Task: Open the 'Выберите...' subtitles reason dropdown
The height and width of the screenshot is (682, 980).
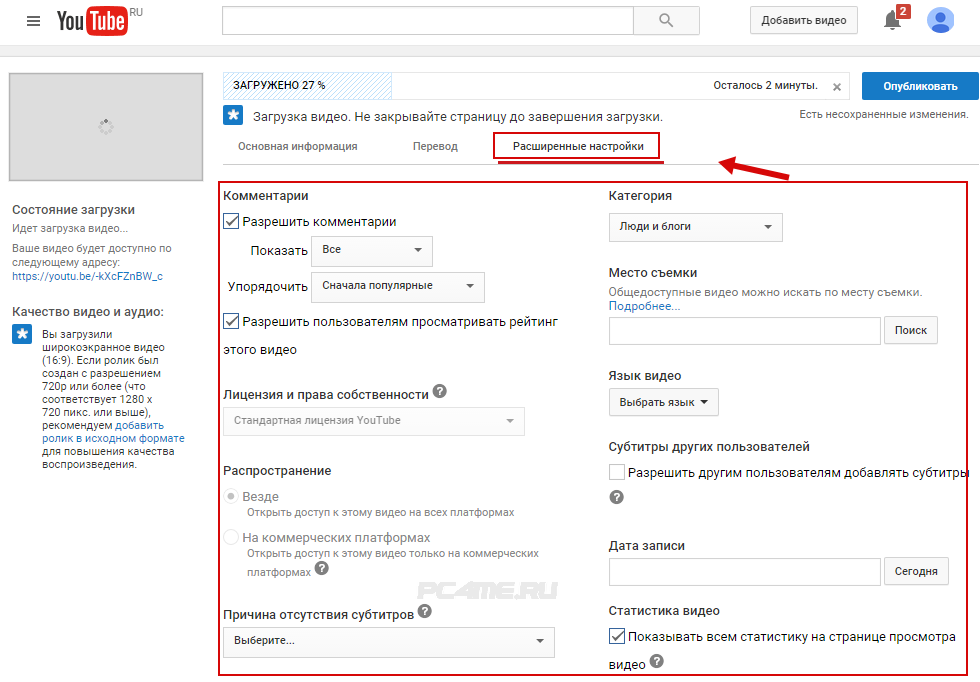Action: [x=389, y=641]
